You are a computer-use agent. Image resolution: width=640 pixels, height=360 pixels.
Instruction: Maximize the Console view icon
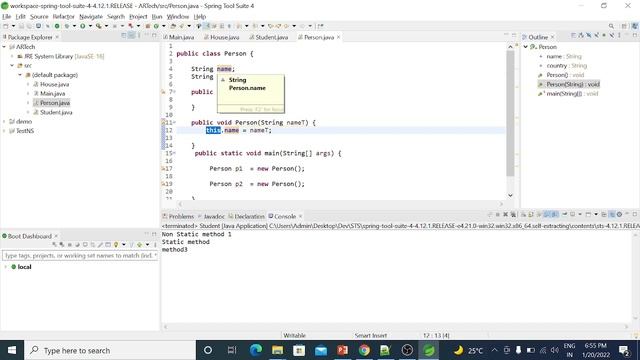coord(635,214)
